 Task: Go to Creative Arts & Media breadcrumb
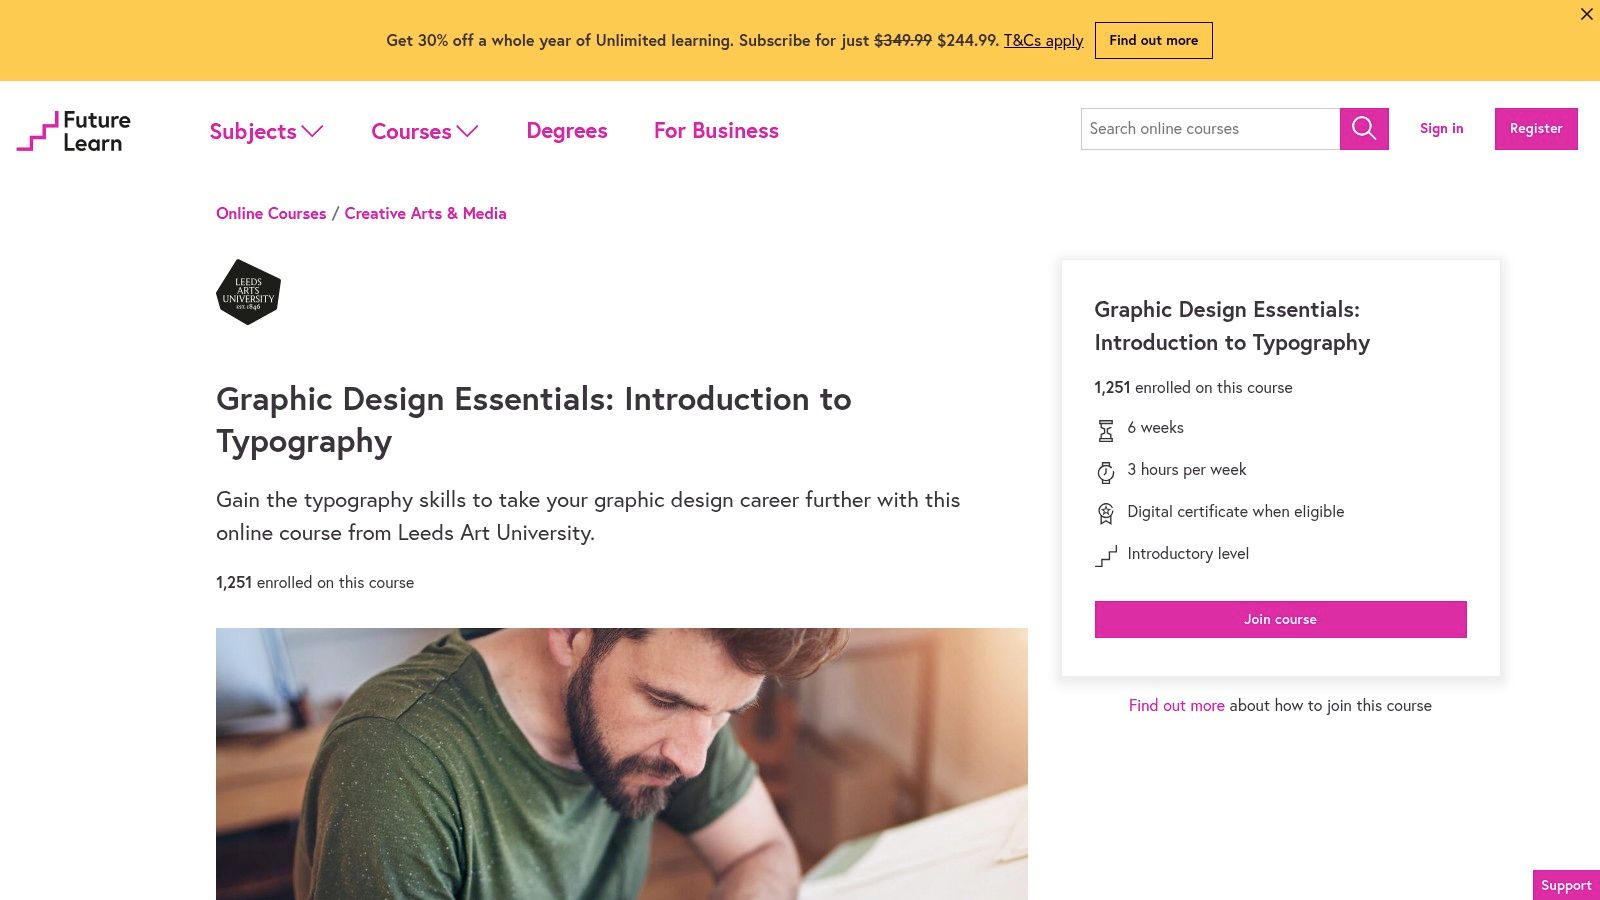[425, 213]
